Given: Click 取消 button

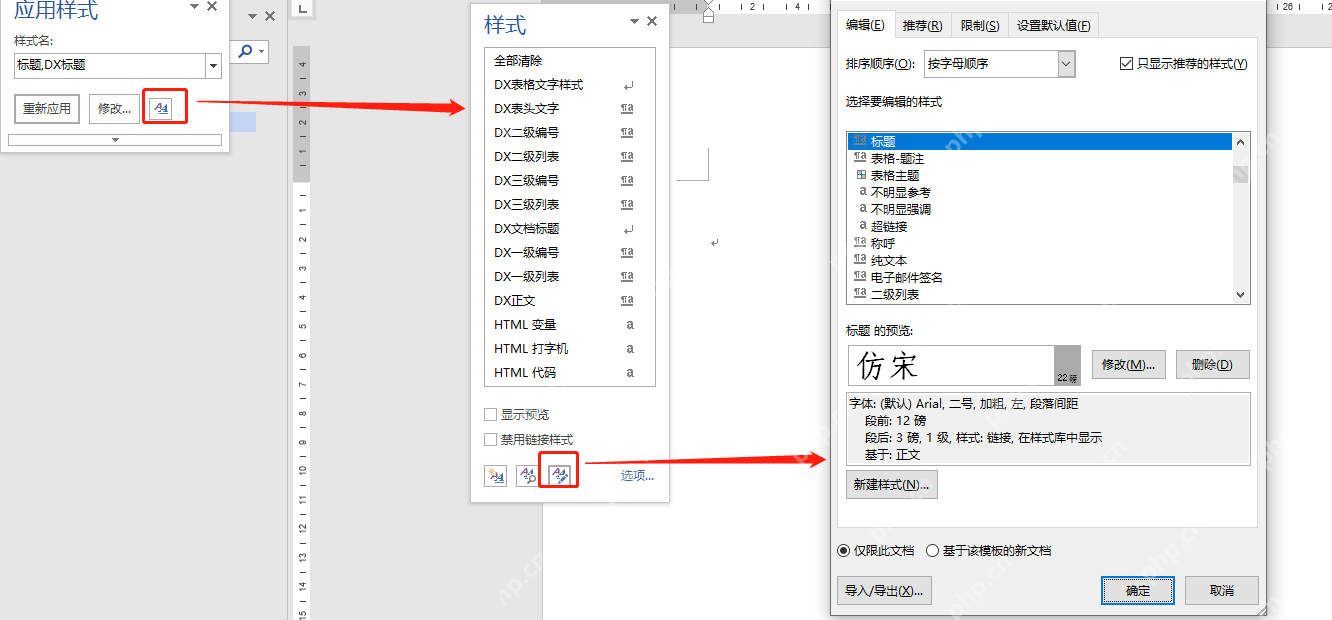Looking at the screenshot, I should coord(1222,590).
